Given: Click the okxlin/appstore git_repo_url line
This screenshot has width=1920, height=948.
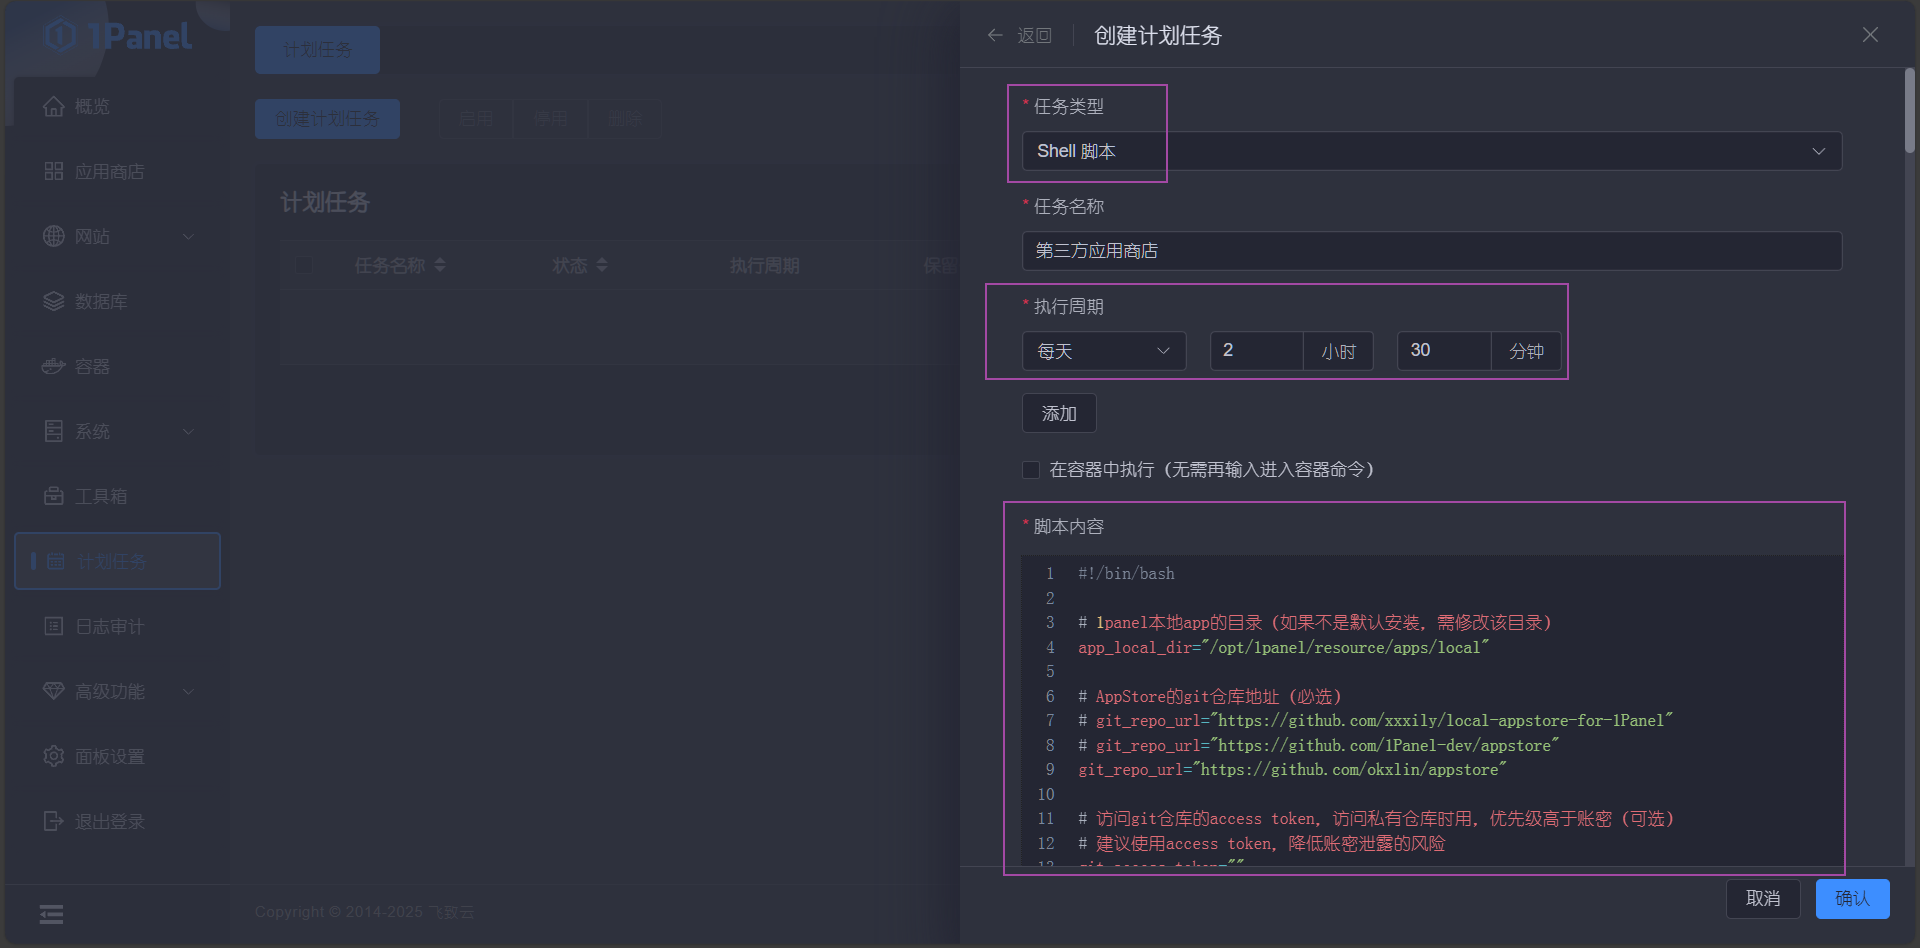Looking at the screenshot, I should coord(1292,770).
